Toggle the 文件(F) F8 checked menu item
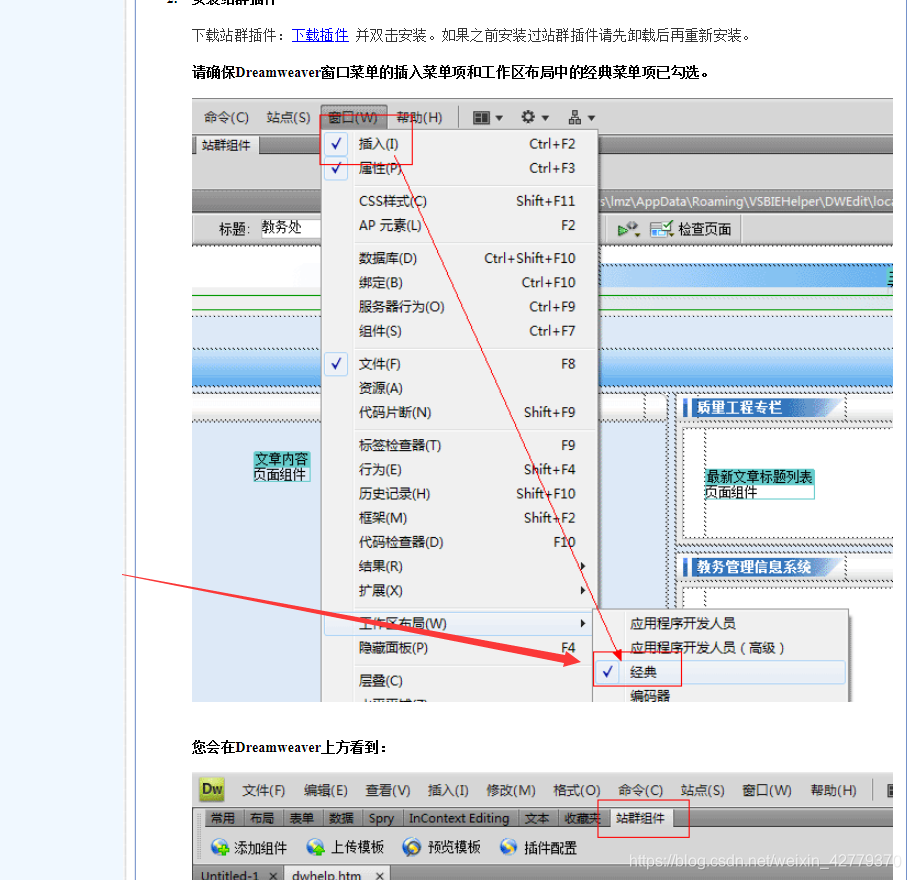 461,364
